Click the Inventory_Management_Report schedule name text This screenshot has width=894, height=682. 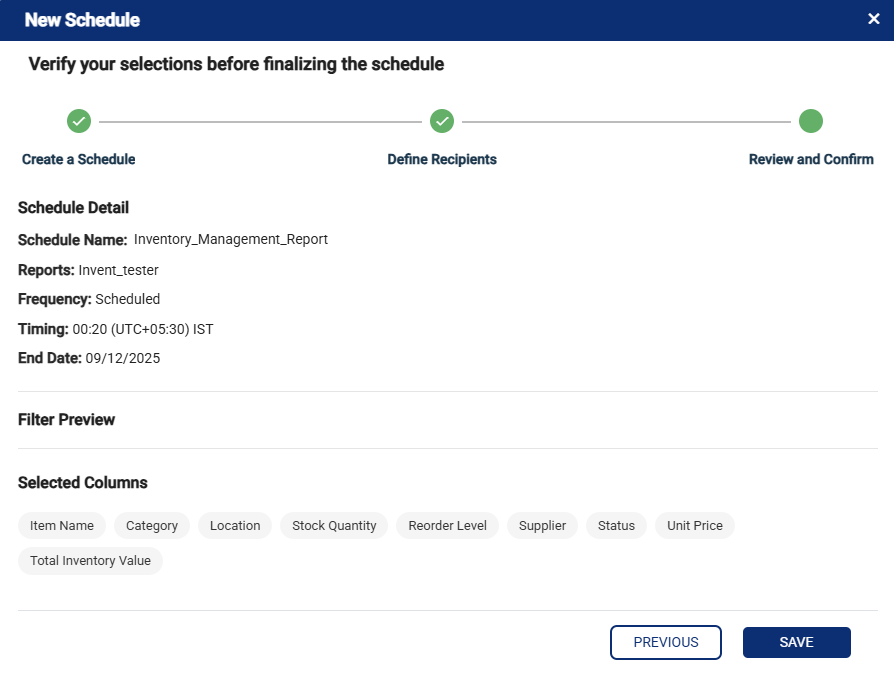(230, 240)
